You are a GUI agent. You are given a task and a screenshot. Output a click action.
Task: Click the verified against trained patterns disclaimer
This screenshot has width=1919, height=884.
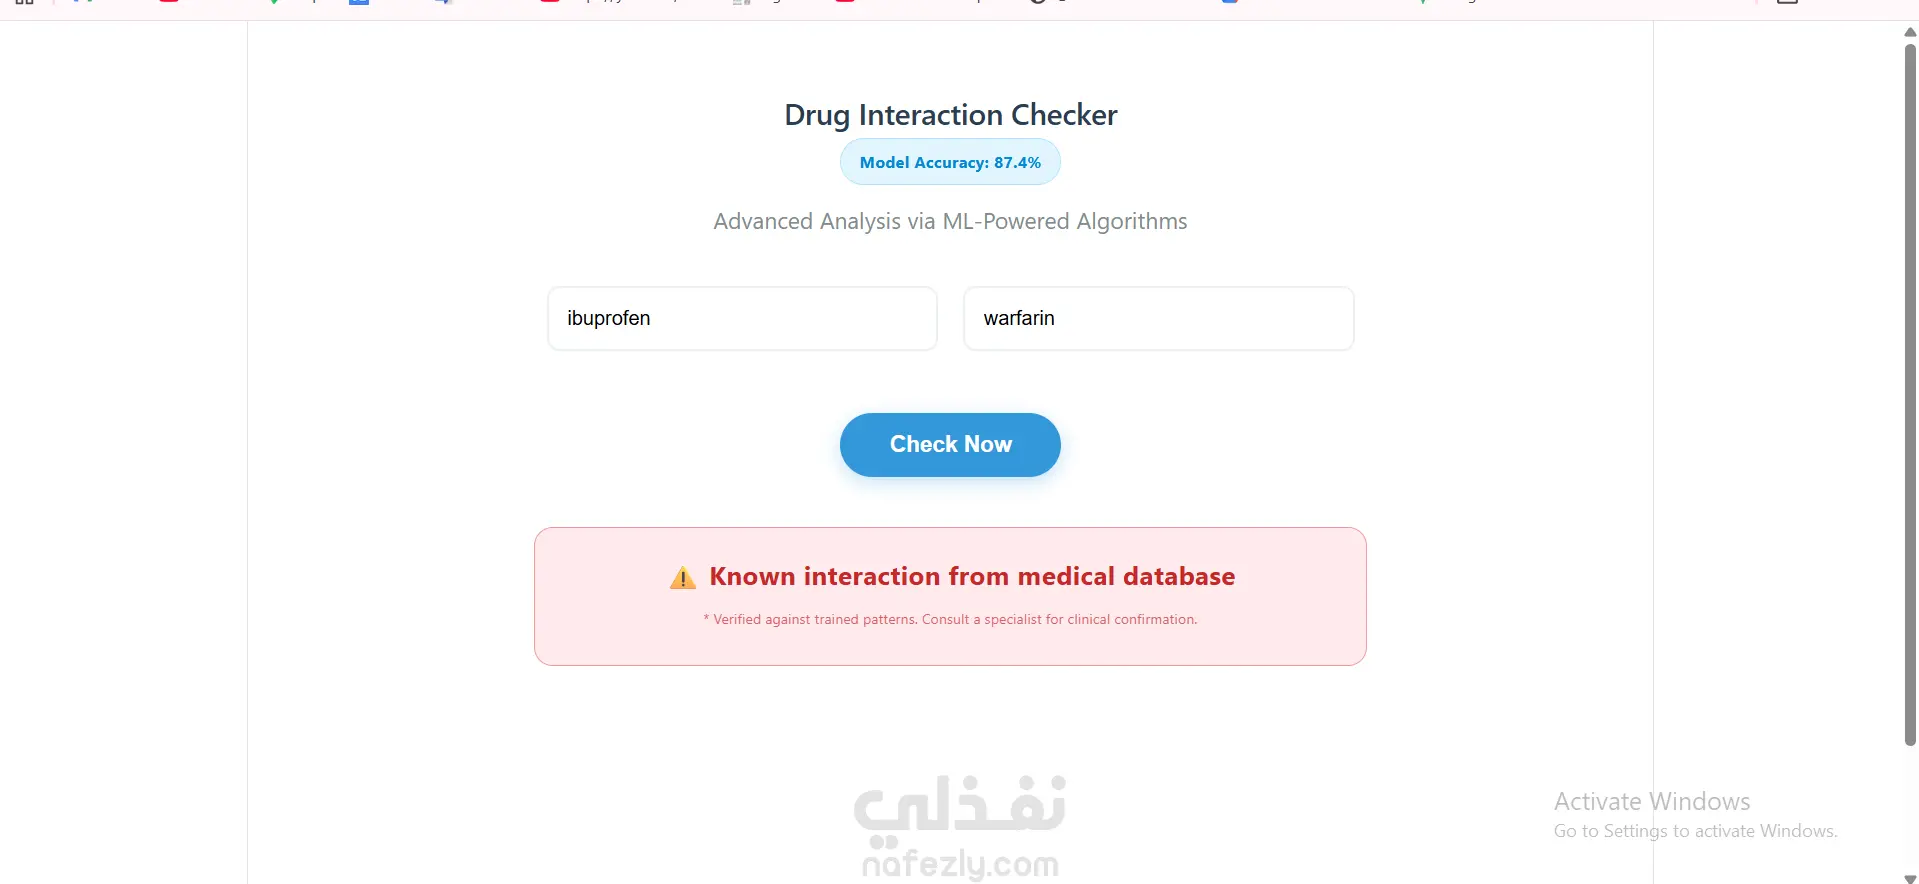[950, 620]
